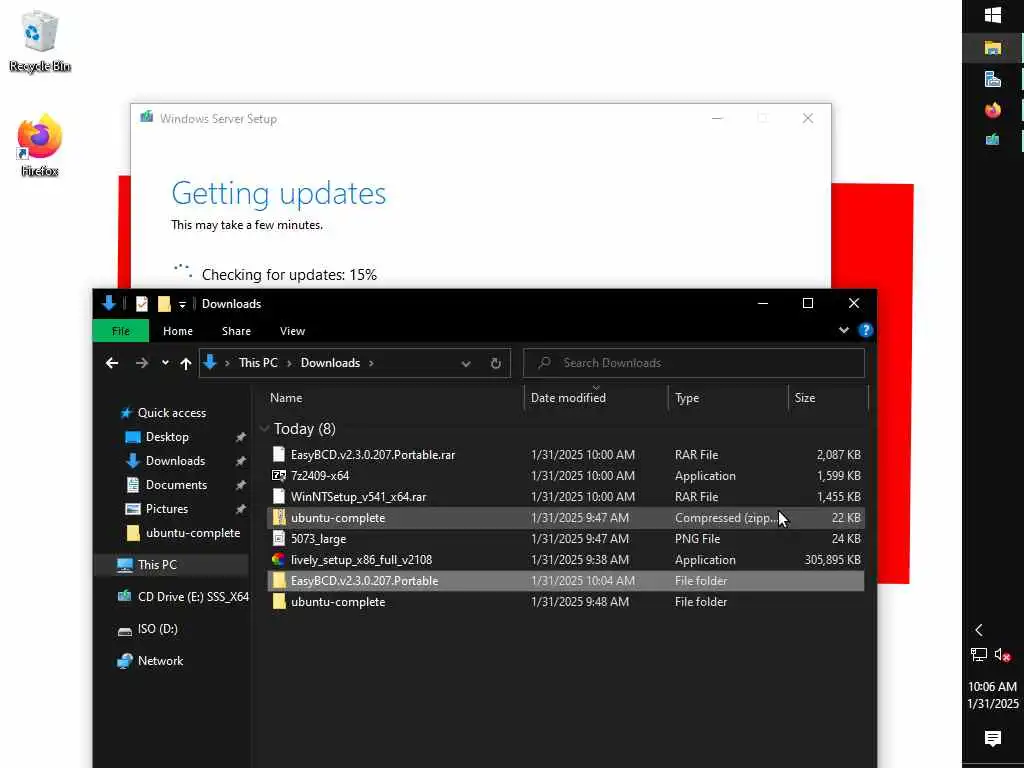Collapse the Today (8) group
This screenshot has width=1024, height=768.
pyautogui.click(x=264, y=429)
